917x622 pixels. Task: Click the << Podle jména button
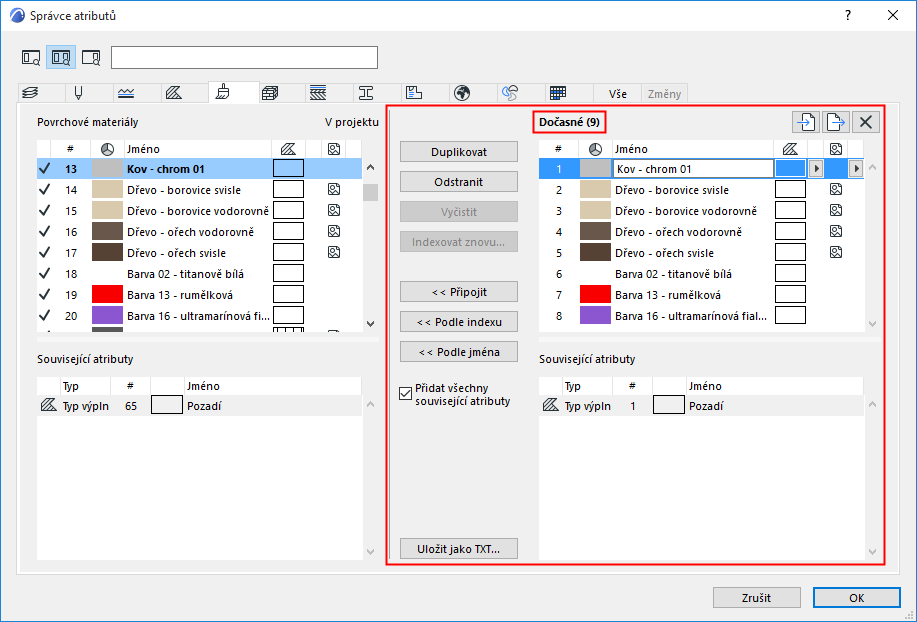[x=459, y=352]
